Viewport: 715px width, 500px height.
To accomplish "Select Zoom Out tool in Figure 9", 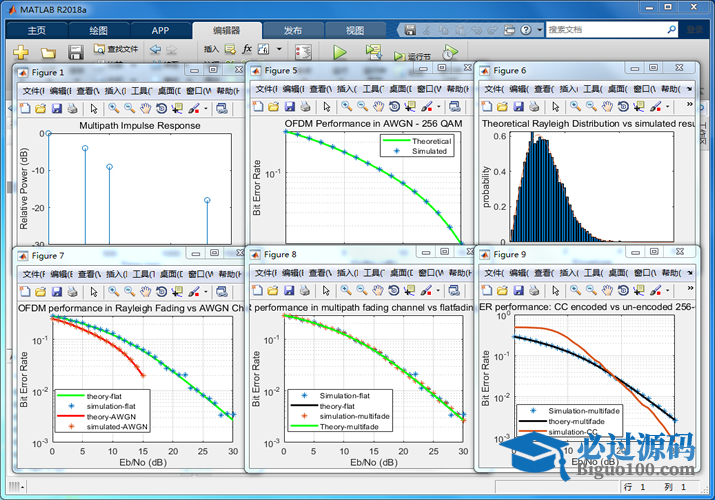I will (x=591, y=290).
